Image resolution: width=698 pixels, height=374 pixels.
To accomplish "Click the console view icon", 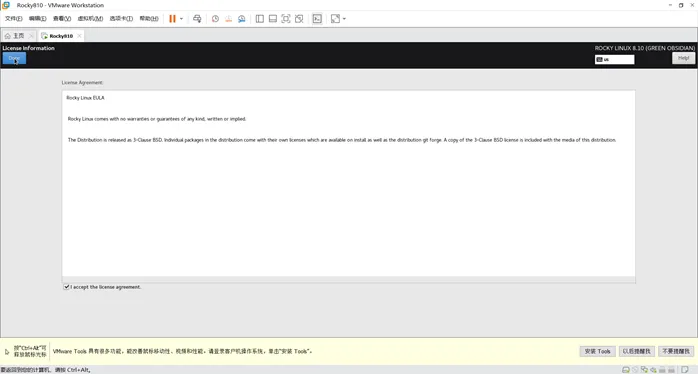I will 317,19.
